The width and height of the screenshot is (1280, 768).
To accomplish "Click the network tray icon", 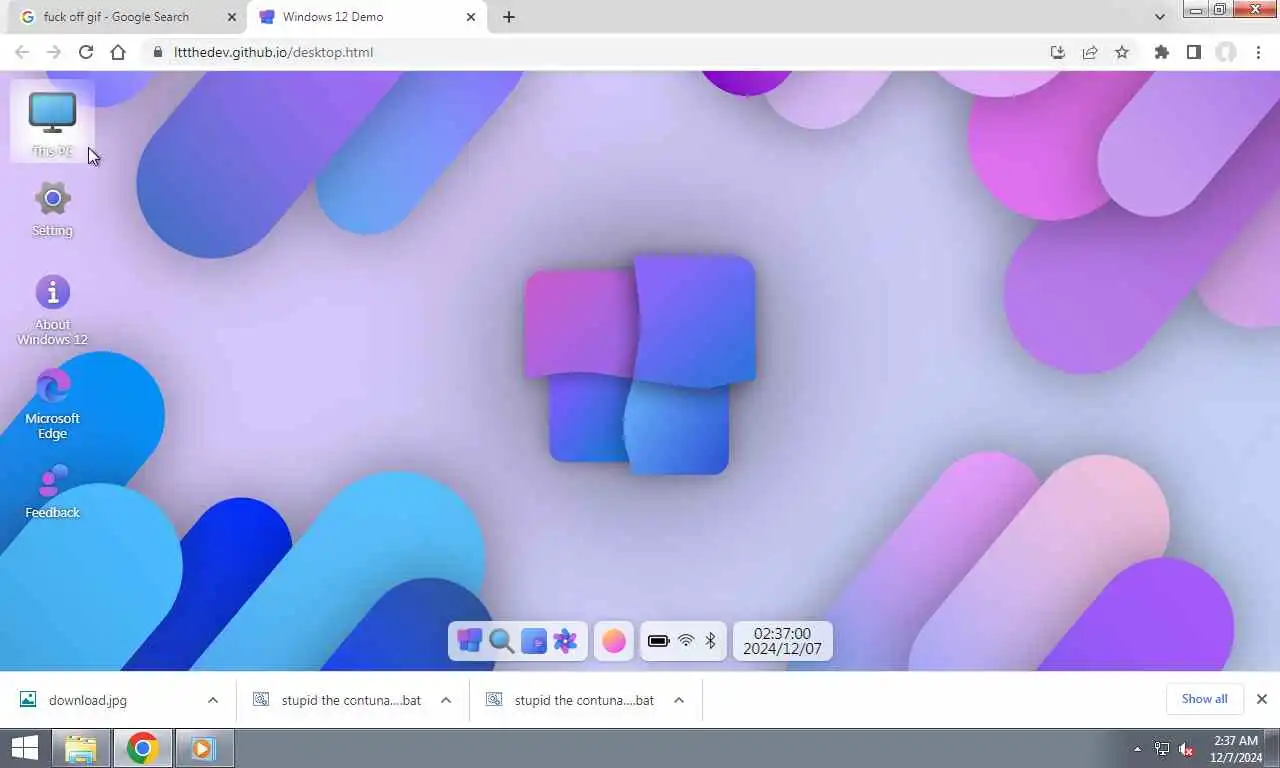I will (x=1162, y=749).
